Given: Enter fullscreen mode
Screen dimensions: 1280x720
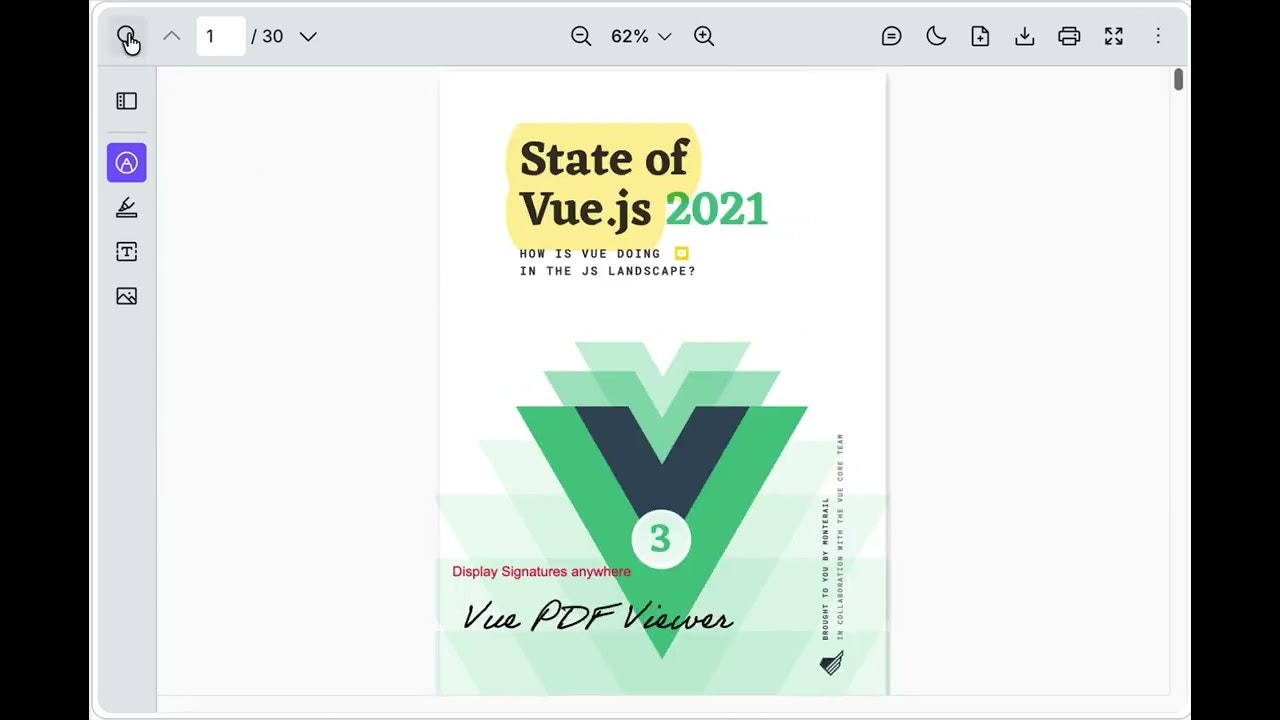Looking at the screenshot, I should coord(1113,36).
